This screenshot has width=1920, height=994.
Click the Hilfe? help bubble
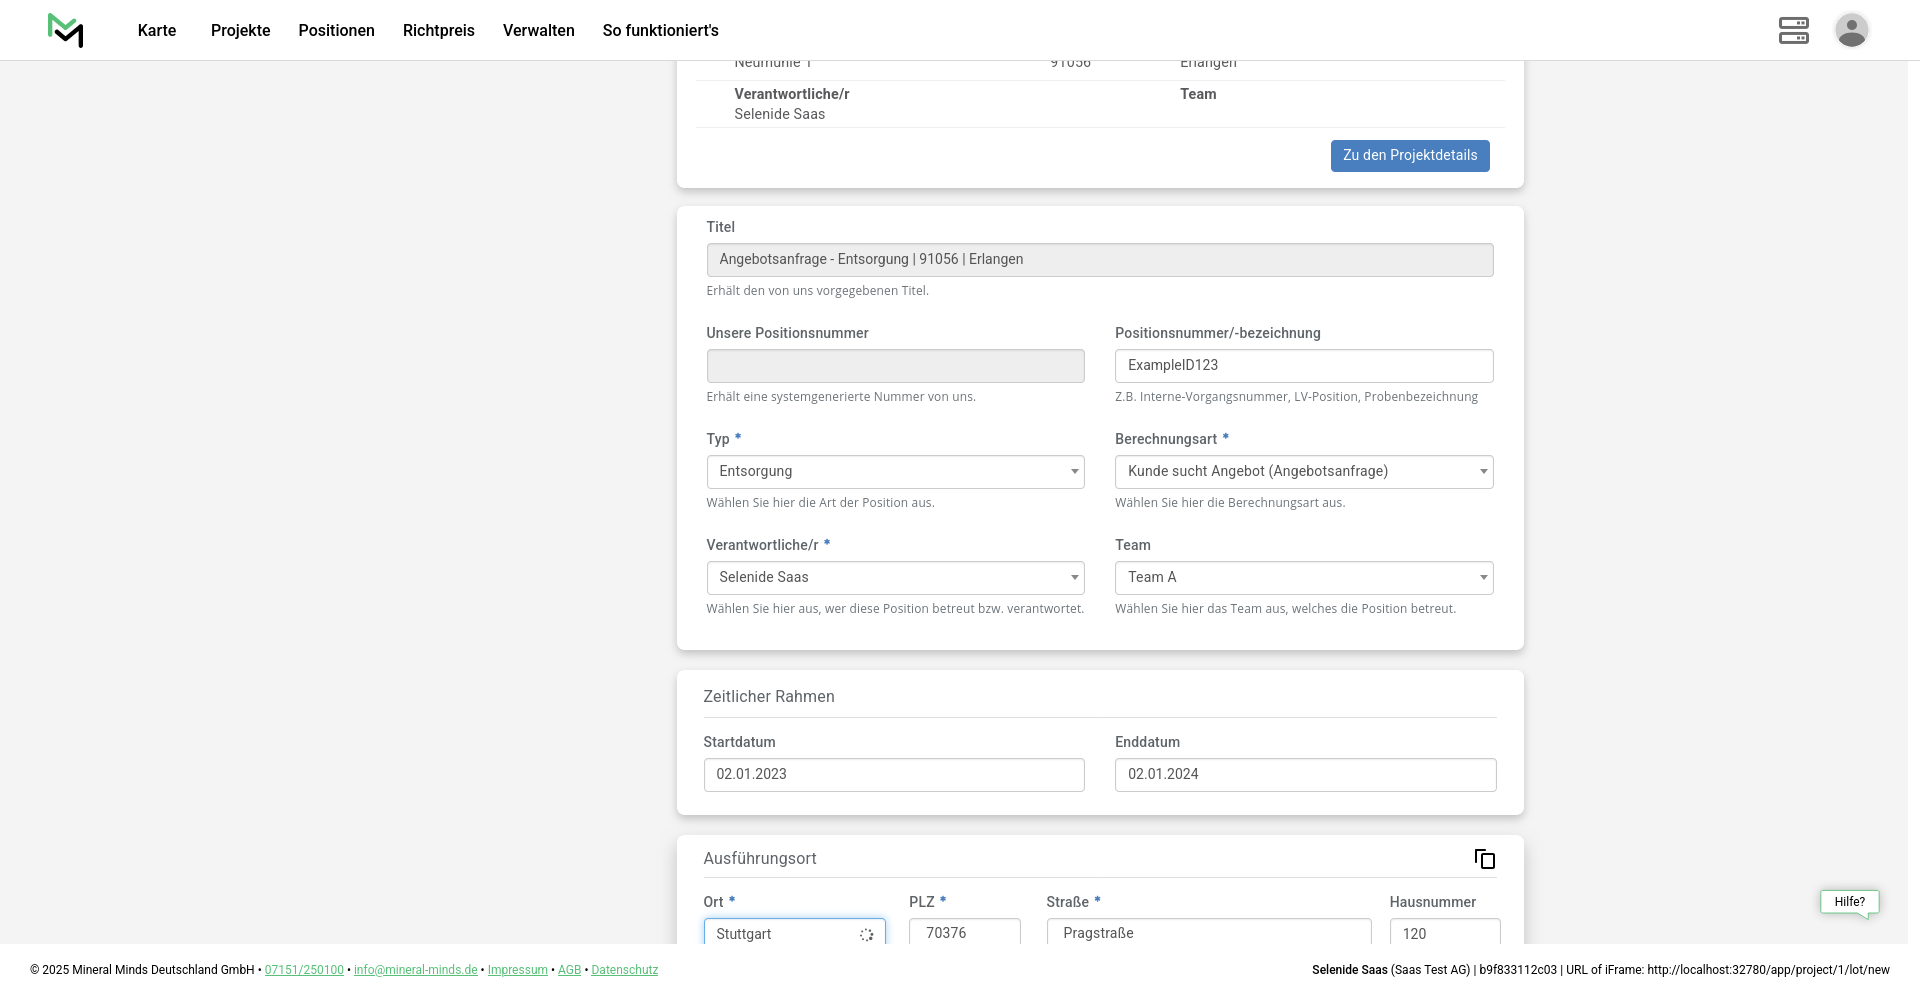coord(1849,902)
